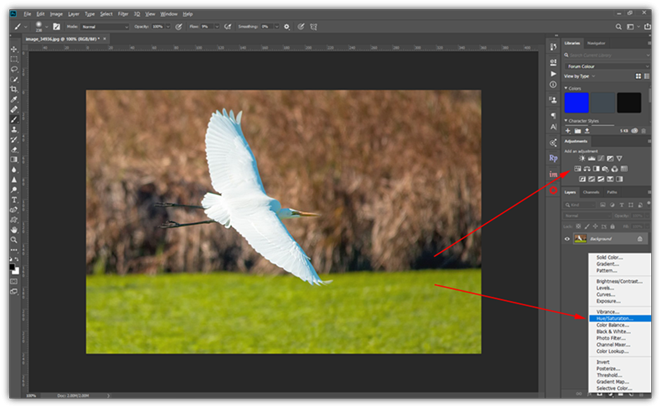Select the Hand tool
Screen dimensions: 660x407
click(14, 230)
